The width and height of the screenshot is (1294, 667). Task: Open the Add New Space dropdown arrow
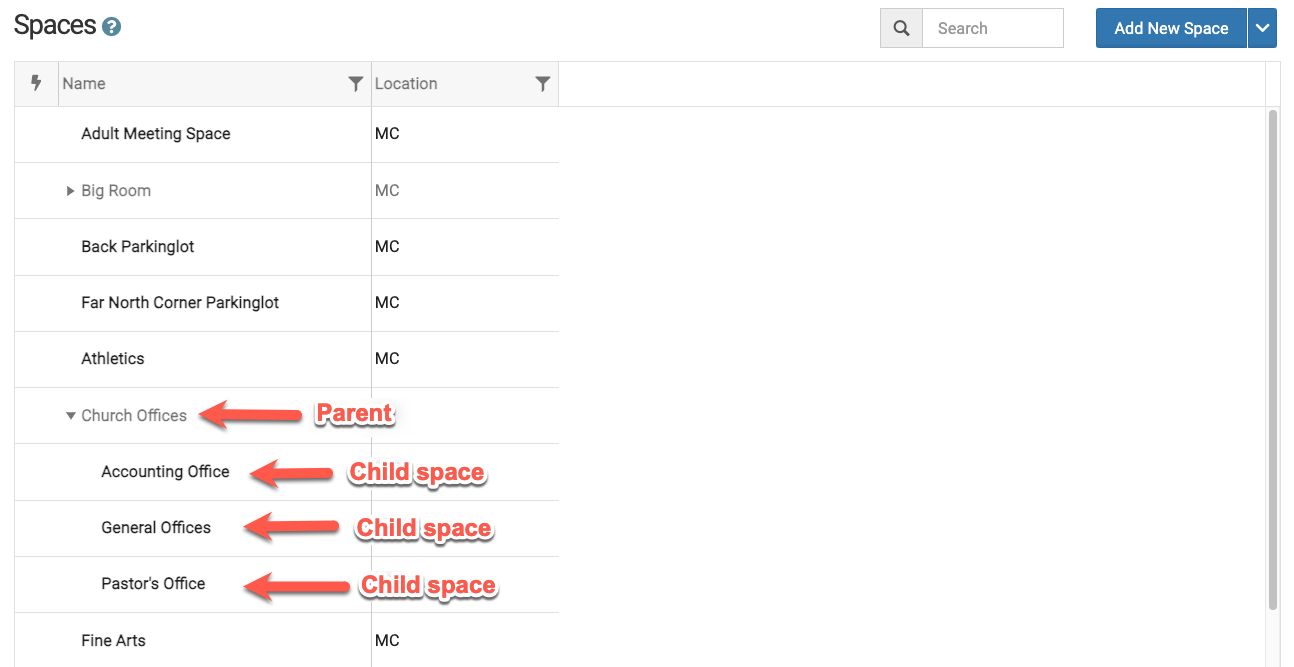pos(1262,29)
